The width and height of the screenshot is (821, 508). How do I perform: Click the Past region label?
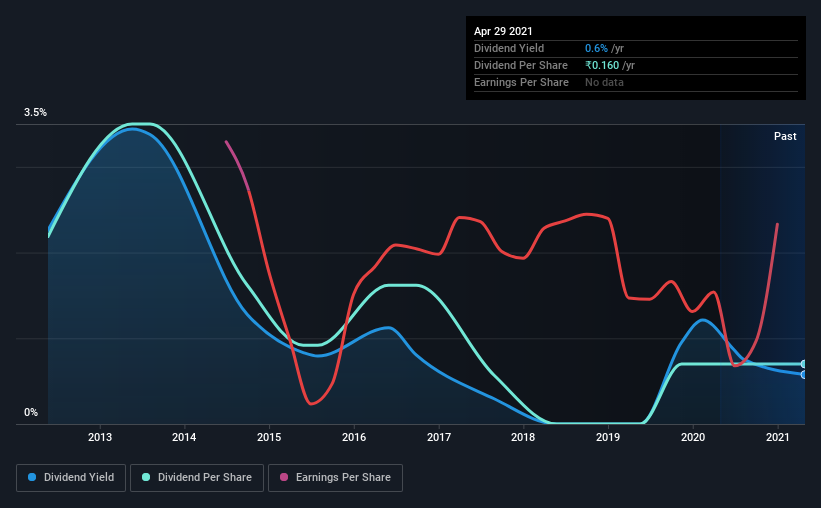tap(785, 137)
